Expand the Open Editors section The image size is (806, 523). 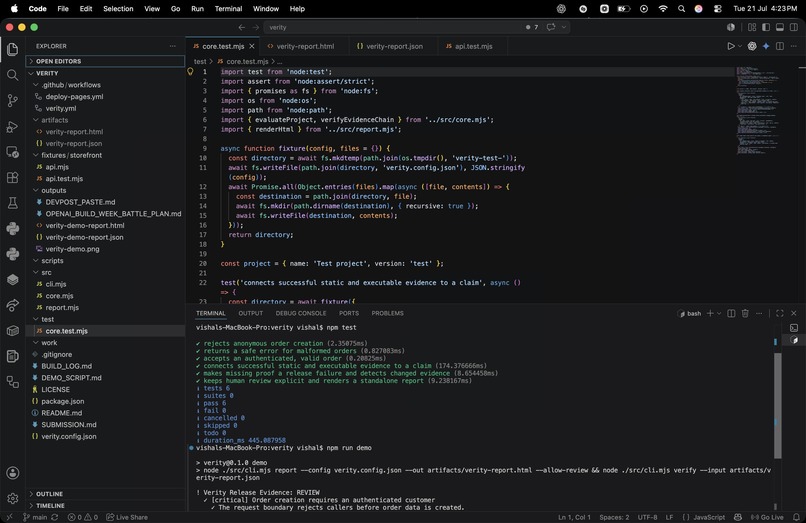[105, 61]
